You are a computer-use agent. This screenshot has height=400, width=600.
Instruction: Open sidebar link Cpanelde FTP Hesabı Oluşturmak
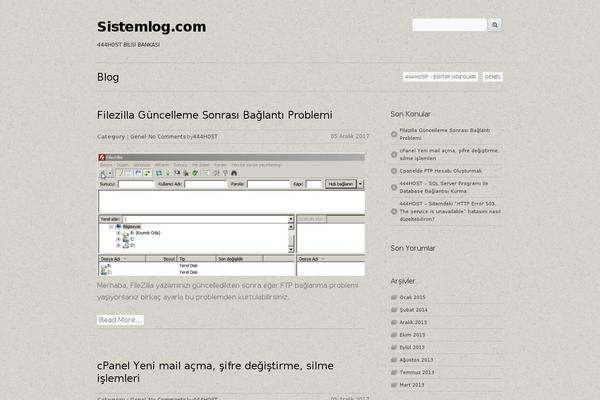coord(440,171)
